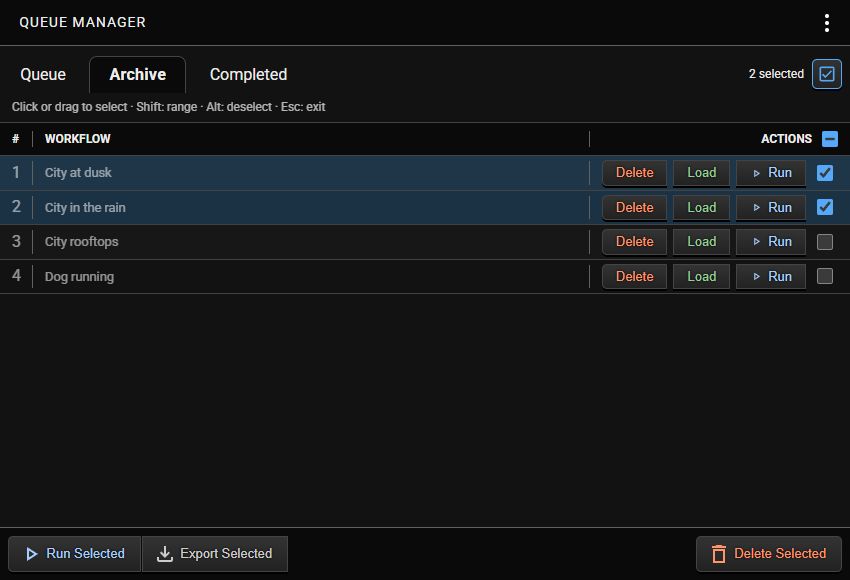Image resolution: width=850 pixels, height=580 pixels.
Task: Select the 'City at dusk' row name
Action: [x=78, y=173]
